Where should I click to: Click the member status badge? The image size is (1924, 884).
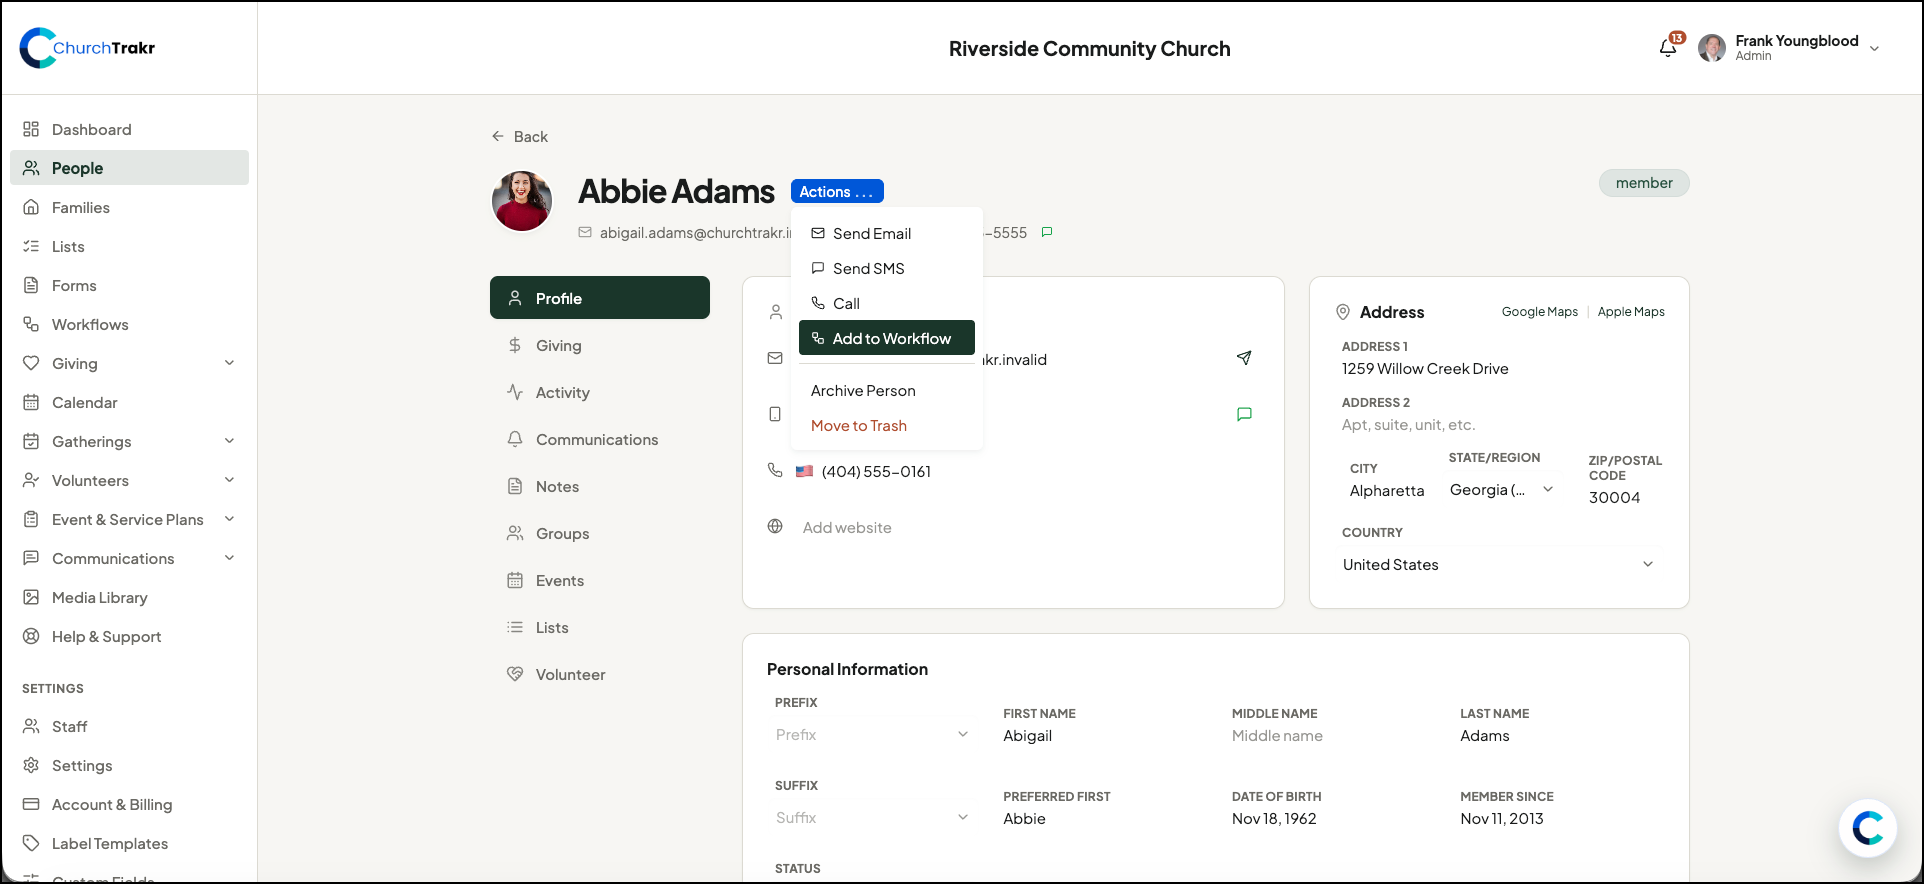point(1644,183)
